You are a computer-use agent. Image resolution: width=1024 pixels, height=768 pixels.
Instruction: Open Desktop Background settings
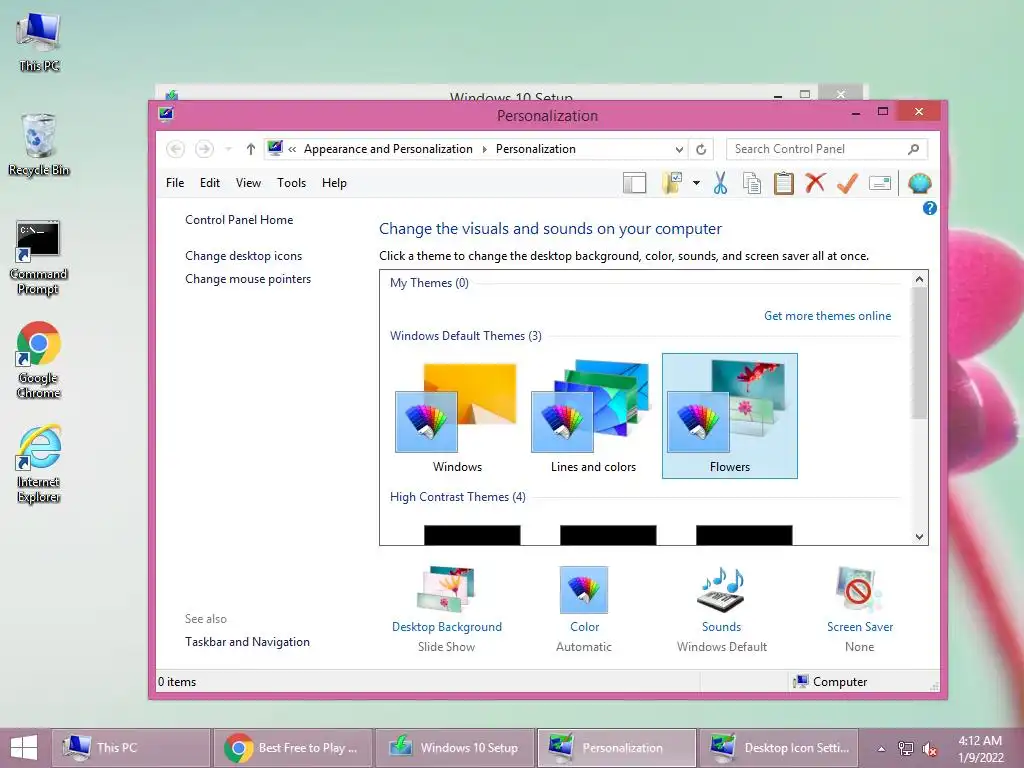pos(447,609)
